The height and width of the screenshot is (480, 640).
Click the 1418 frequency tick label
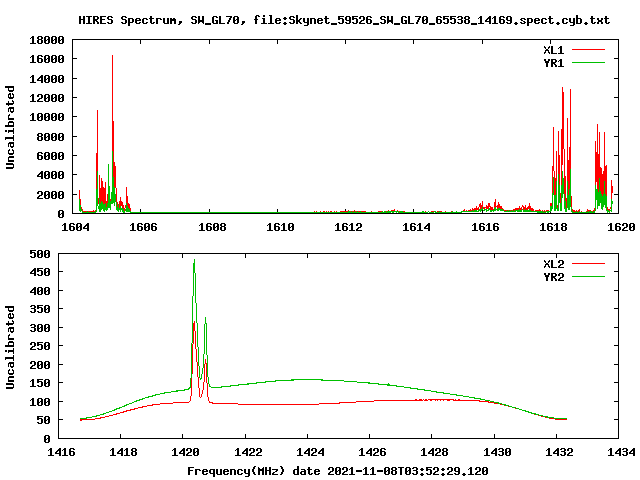pos(123,452)
